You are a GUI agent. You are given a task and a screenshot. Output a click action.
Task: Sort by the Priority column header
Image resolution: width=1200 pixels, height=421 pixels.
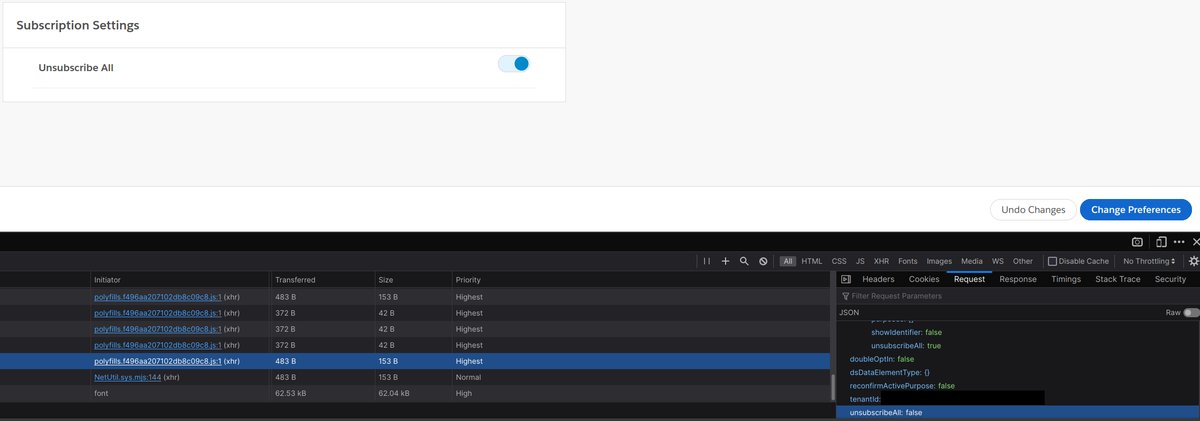click(640, 279)
